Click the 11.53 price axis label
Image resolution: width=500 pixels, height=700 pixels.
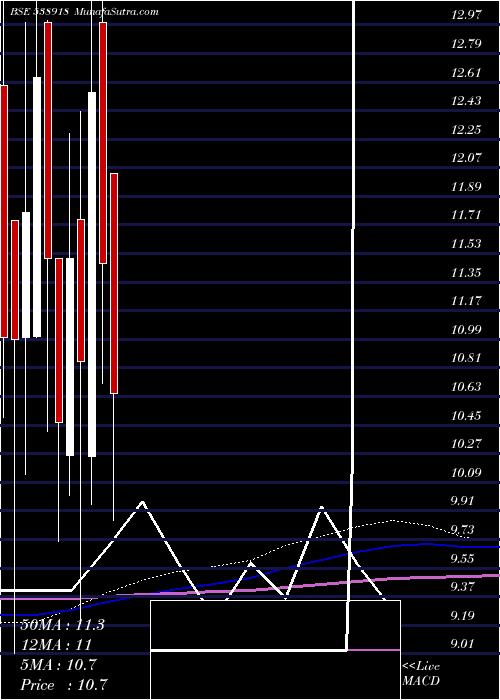pyautogui.click(x=467, y=244)
